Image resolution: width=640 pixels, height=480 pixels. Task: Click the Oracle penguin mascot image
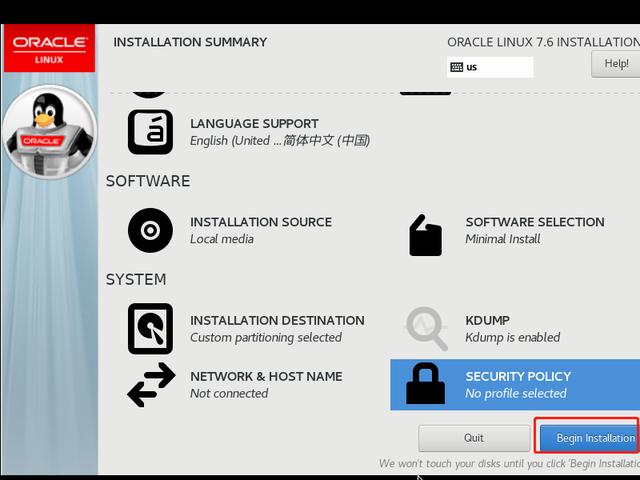coord(50,132)
